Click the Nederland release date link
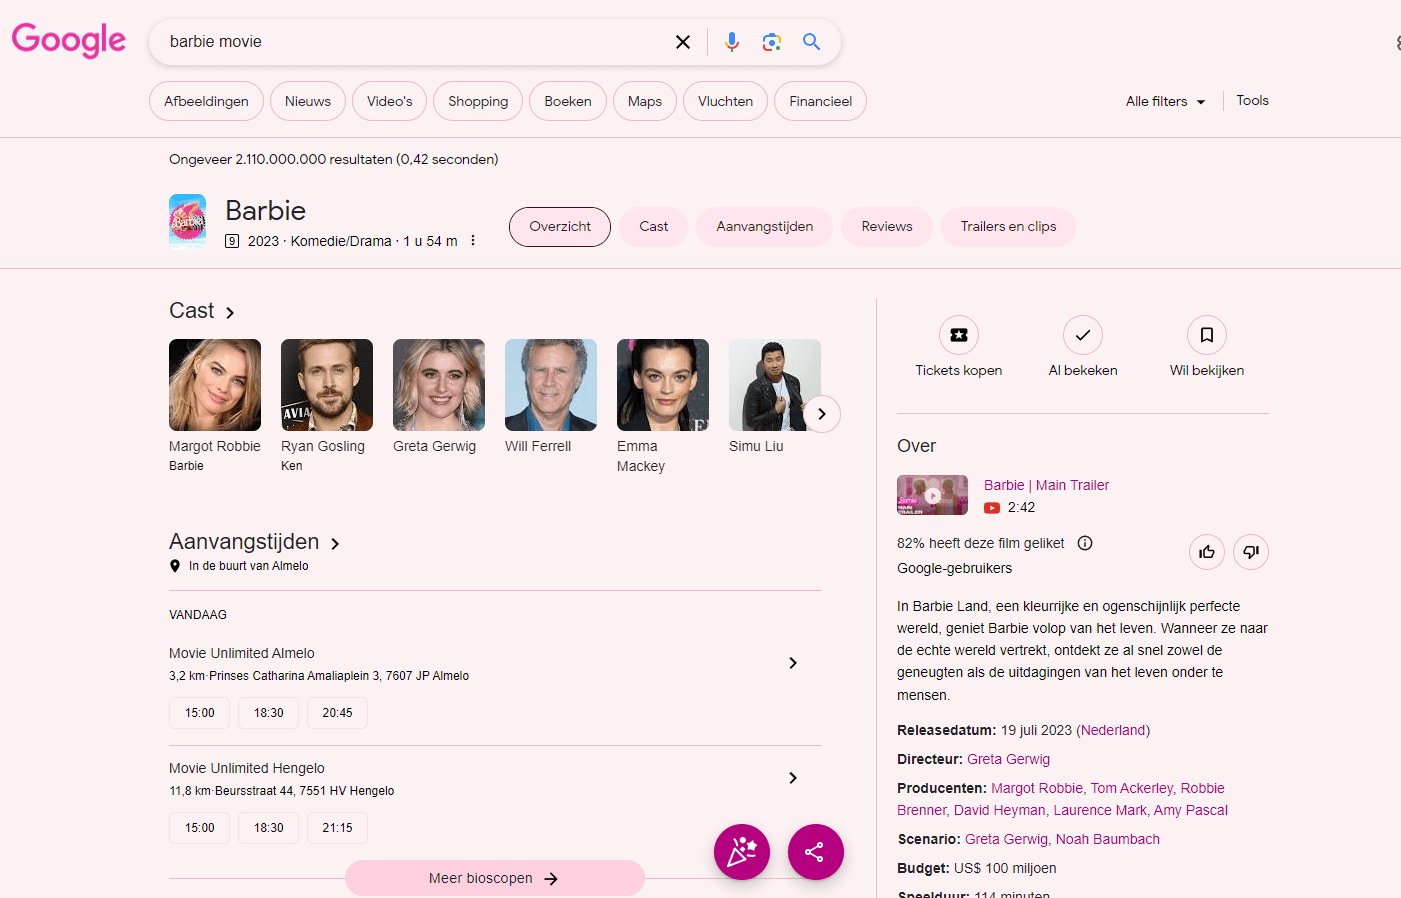1401x898 pixels. [x=1113, y=731]
